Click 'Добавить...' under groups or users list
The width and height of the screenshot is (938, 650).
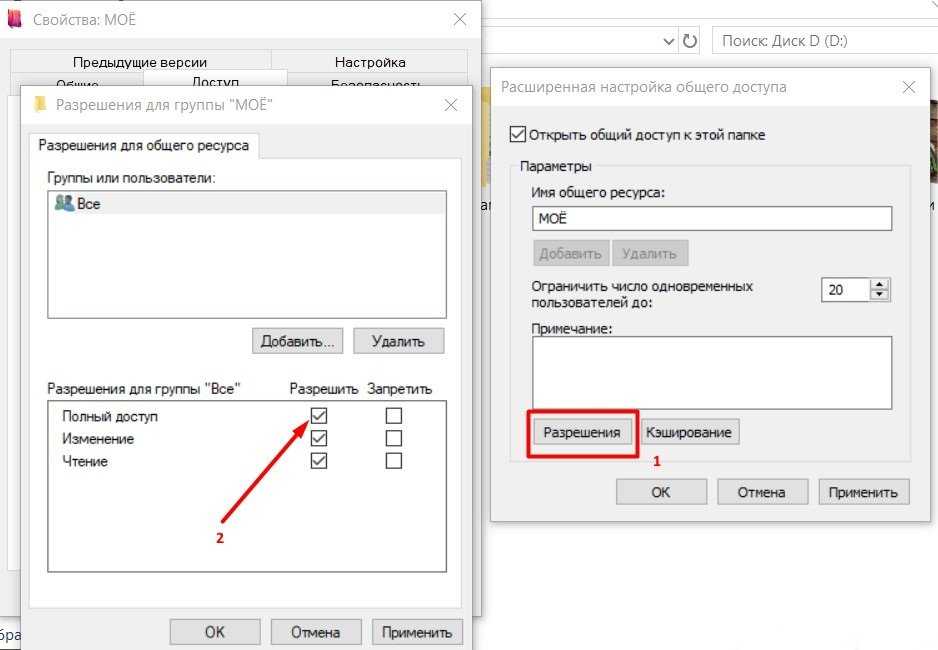[x=298, y=340]
